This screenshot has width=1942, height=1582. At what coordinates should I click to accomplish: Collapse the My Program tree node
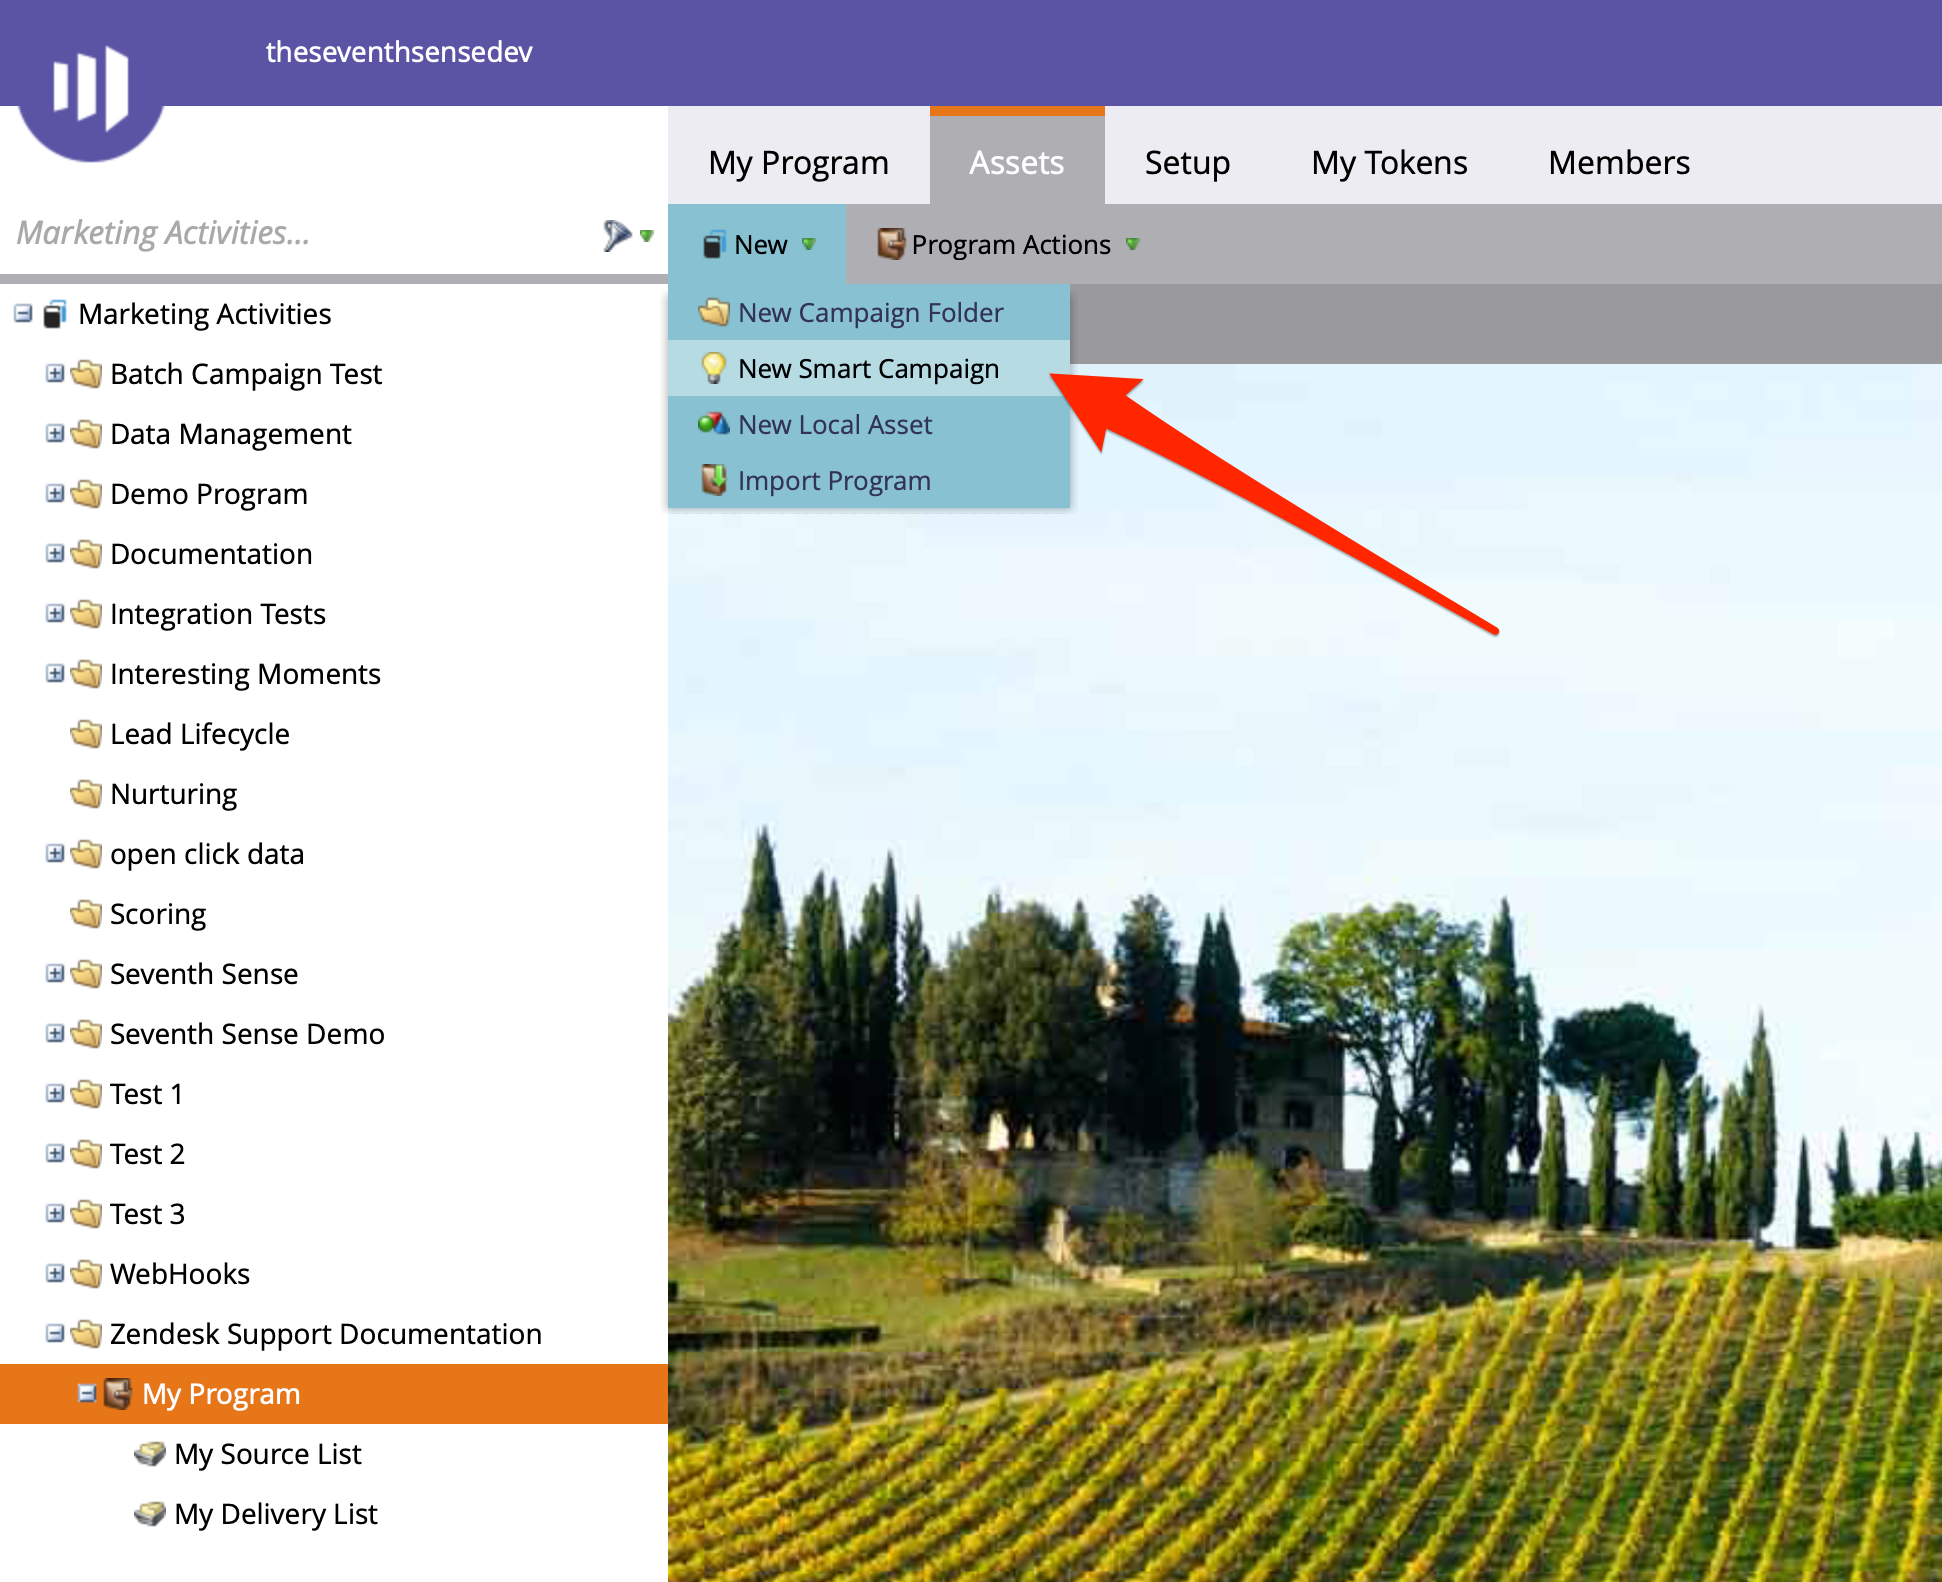[x=87, y=1393]
